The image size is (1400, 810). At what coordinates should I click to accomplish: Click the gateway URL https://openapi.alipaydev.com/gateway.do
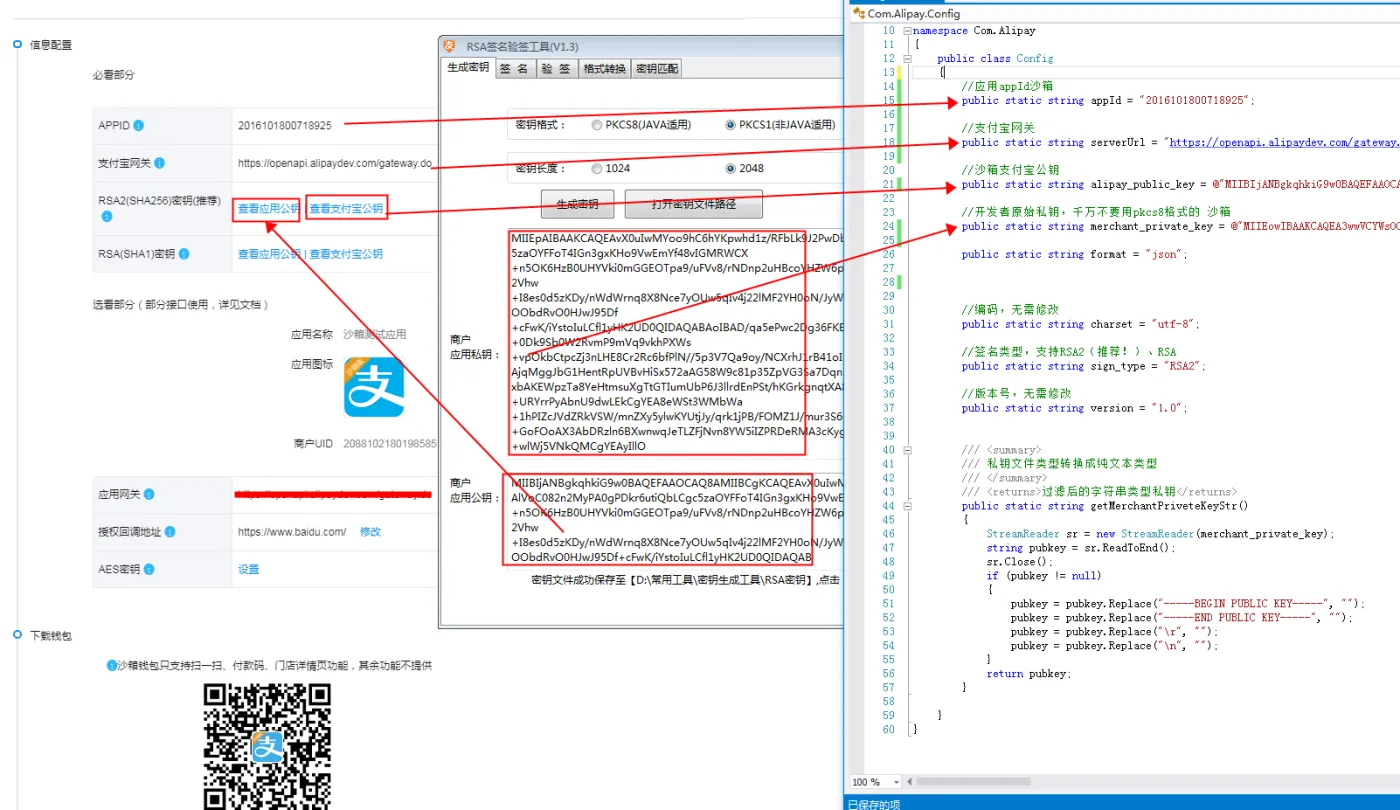335,163
